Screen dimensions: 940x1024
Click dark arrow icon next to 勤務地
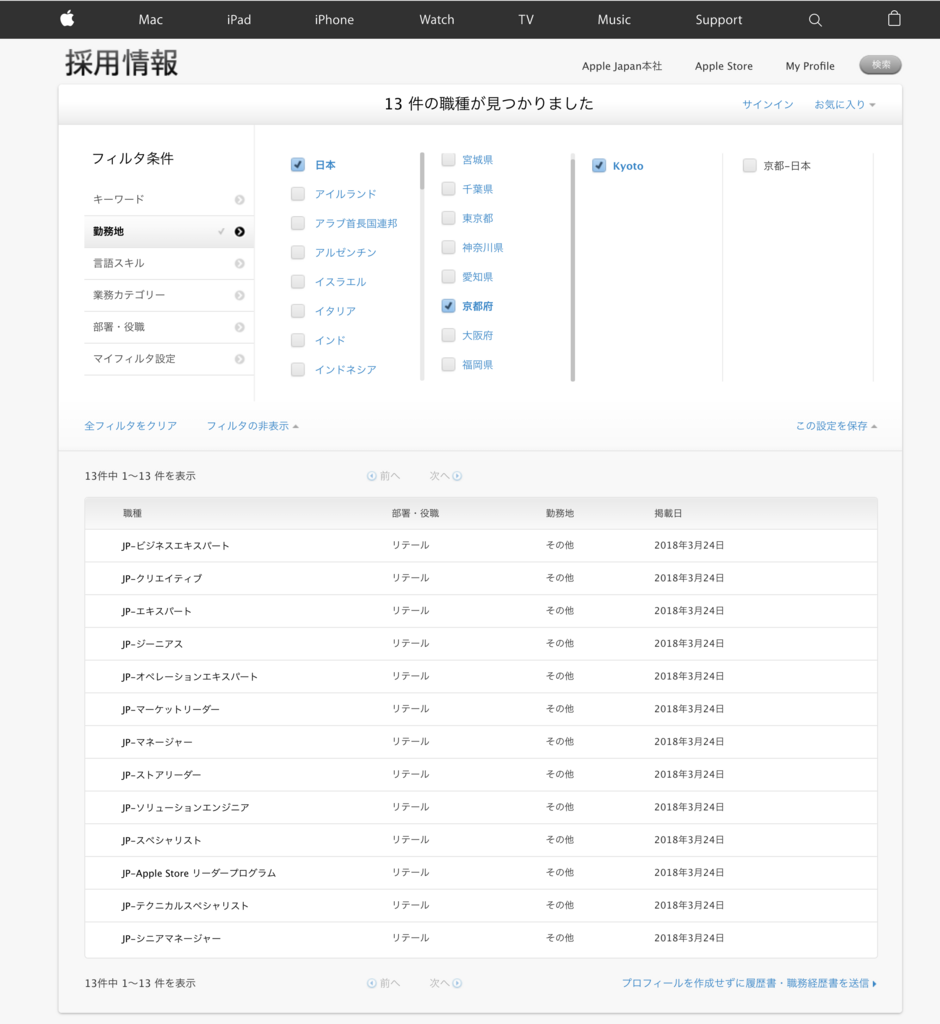[x=240, y=232]
